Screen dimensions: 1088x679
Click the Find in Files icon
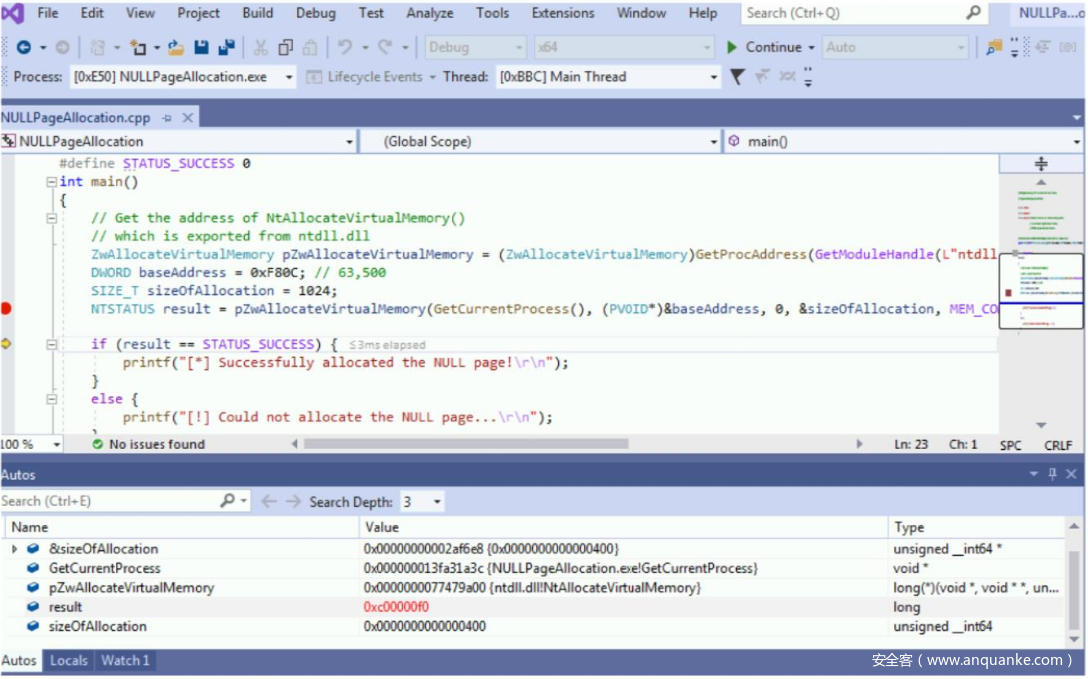[x=994, y=47]
